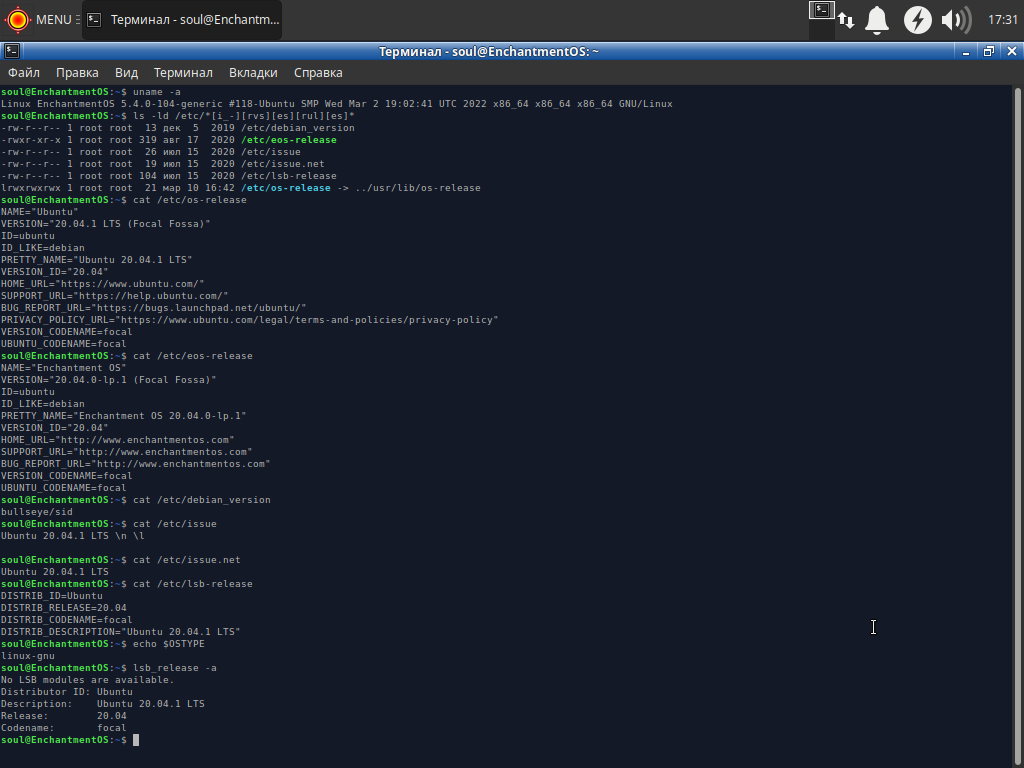Click the 'bullseye/sid' output line
Image resolution: width=1024 pixels, height=768 pixels.
(x=37, y=512)
